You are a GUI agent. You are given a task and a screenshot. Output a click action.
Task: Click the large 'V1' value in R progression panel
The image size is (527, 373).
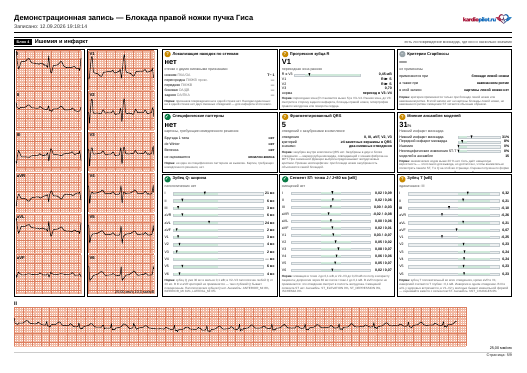pyautogui.click(x=286, y=62)
